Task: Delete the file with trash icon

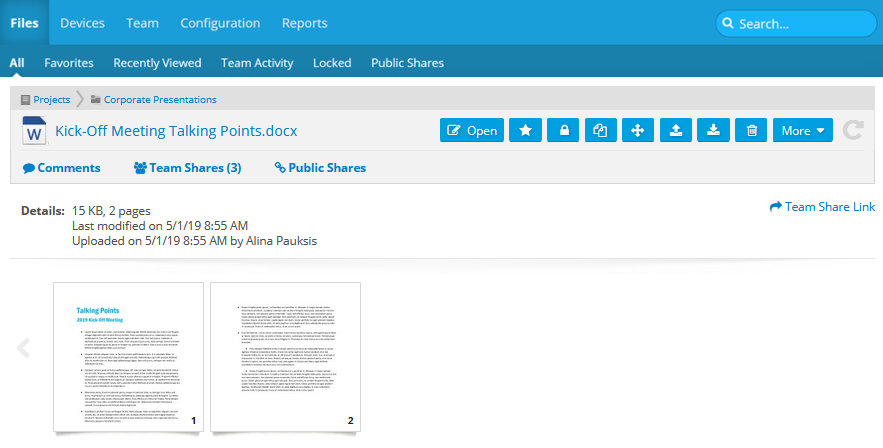Action: coord(751,131)
